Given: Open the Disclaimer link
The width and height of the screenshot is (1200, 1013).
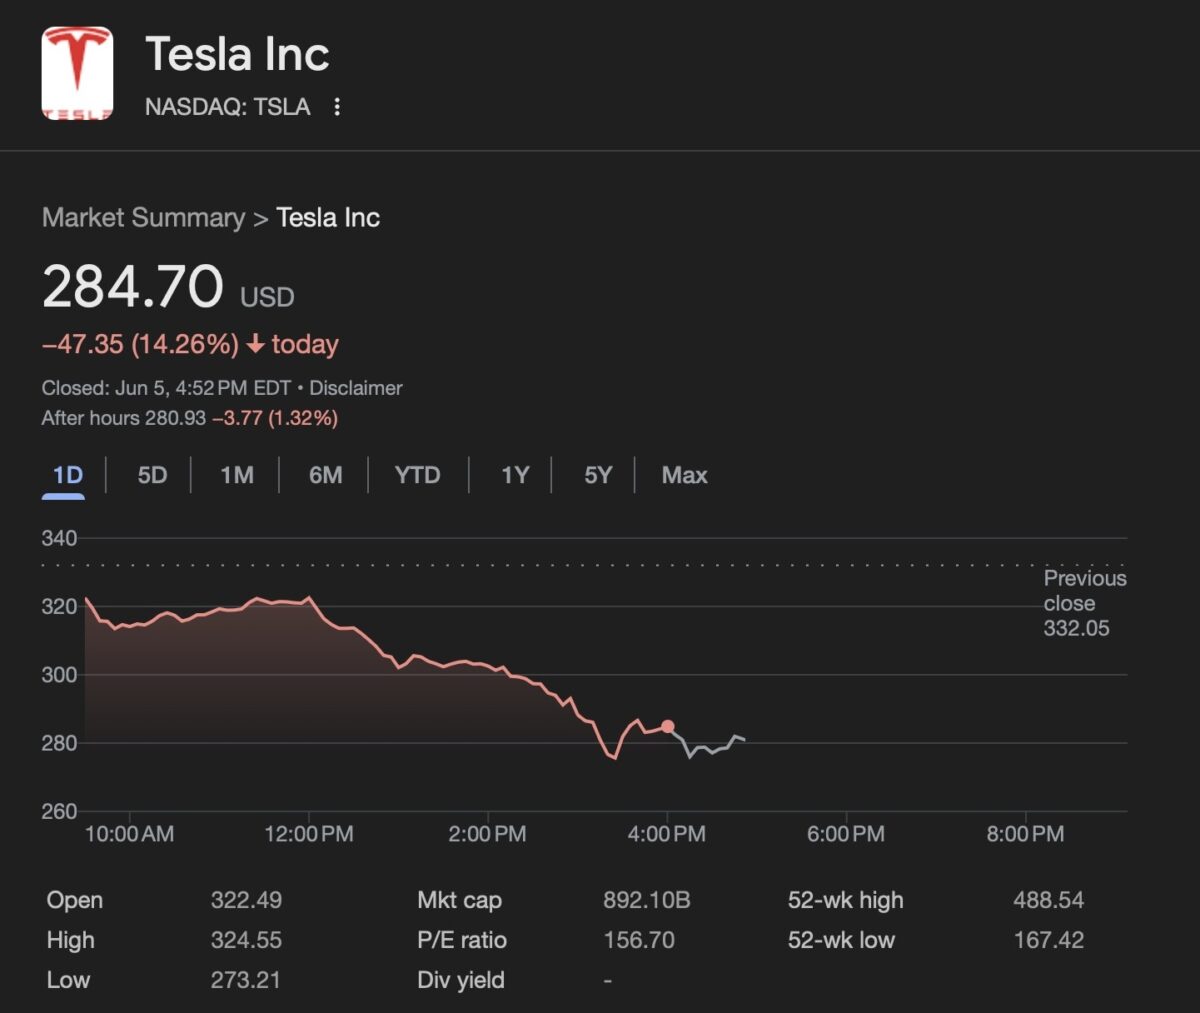Looking at the screenshot, I should (356, 387).
